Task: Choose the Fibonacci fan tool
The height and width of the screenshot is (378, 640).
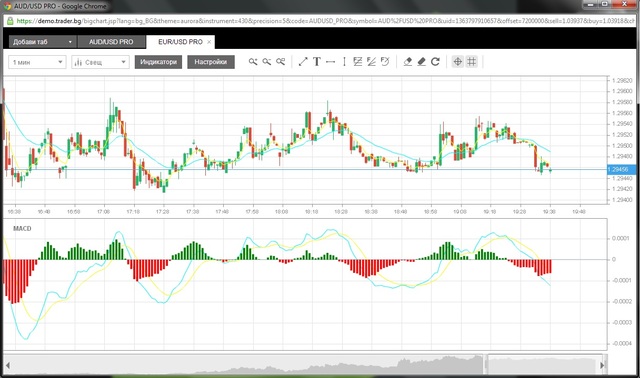Action: click(x=371, y=62)
